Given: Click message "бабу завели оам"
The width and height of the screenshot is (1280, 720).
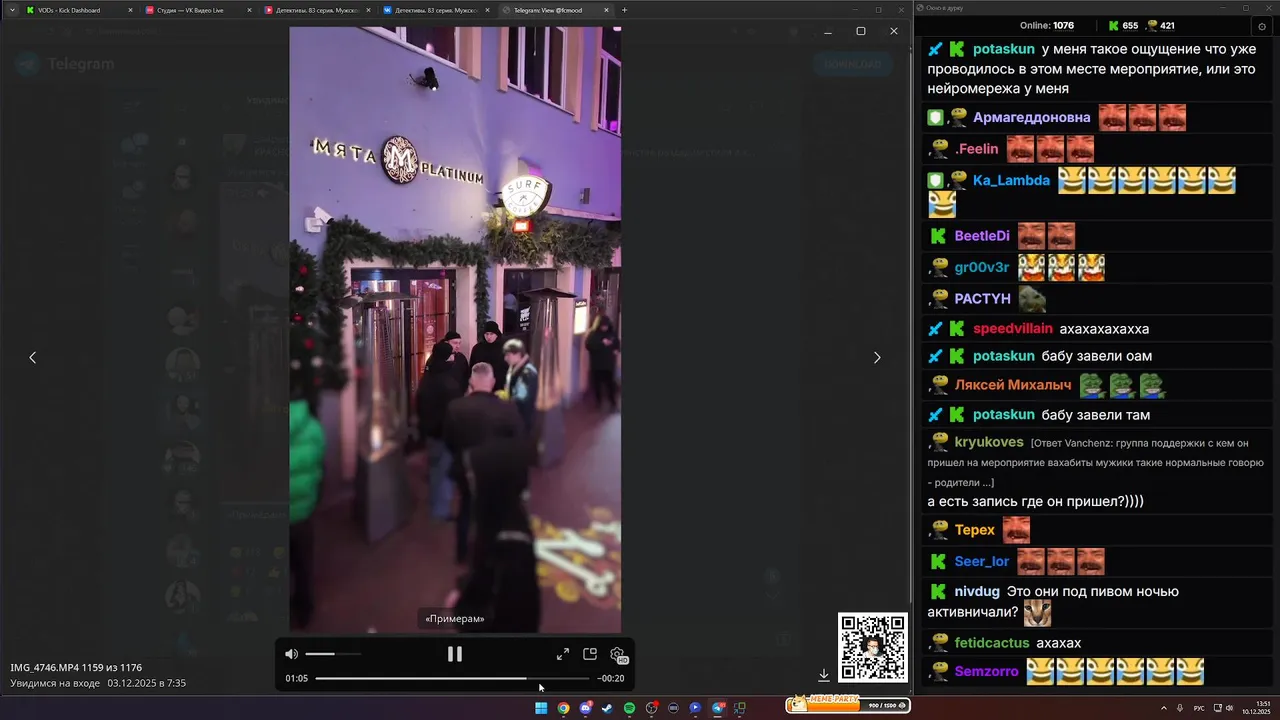Looking at the screenshot, I should coord(1097,357).
